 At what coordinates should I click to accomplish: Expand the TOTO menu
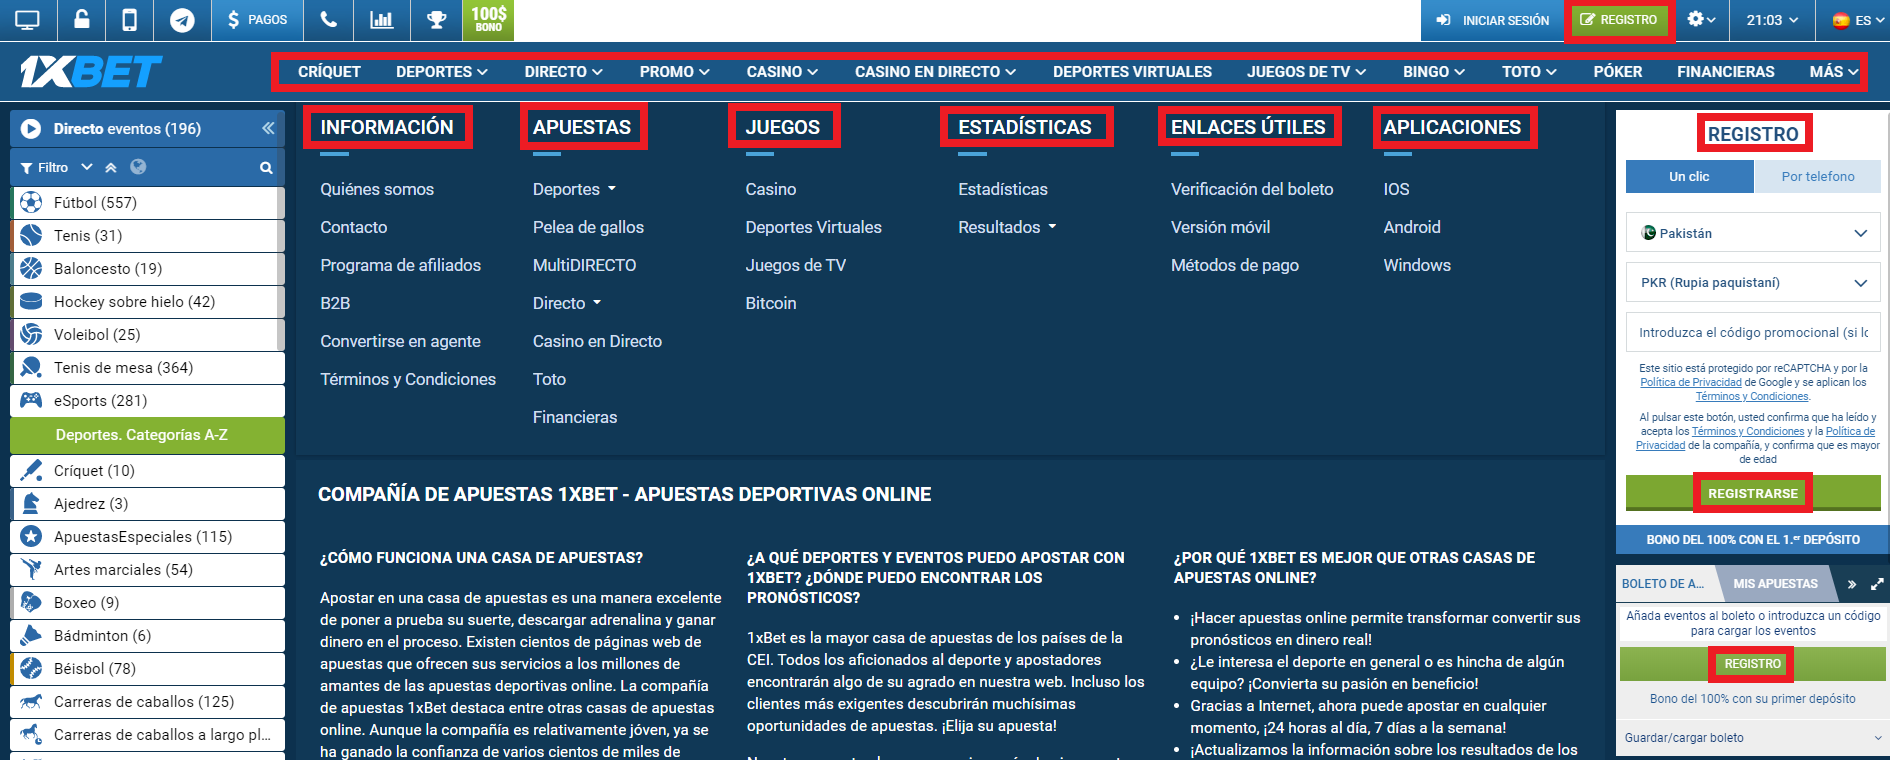pyautogui.click(x=1529, y=72)
